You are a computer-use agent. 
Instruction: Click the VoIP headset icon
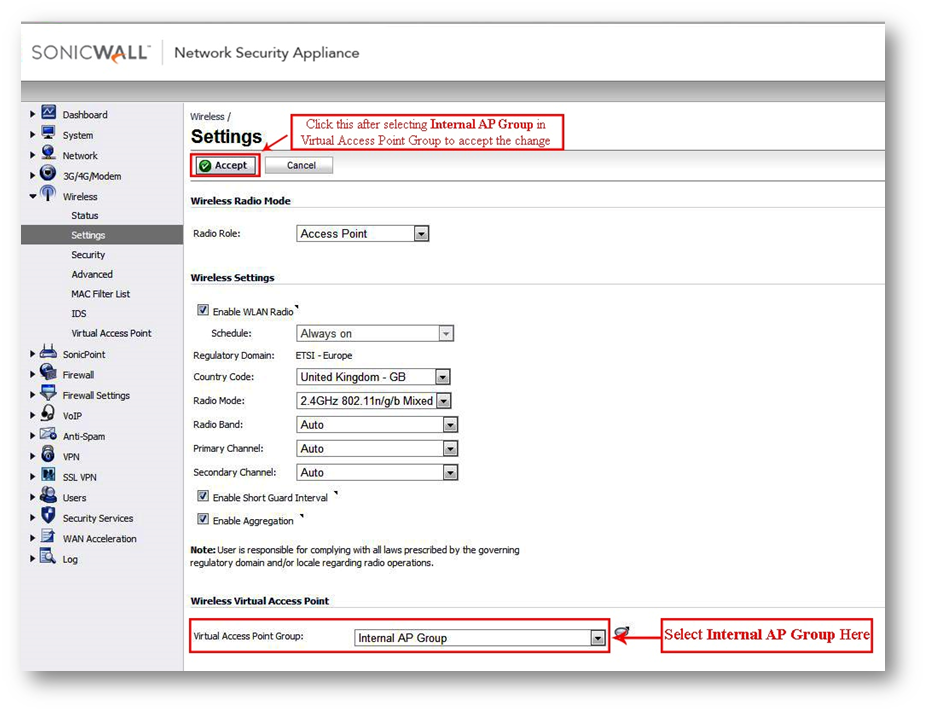pyautogui.click(x=48, y=413)
